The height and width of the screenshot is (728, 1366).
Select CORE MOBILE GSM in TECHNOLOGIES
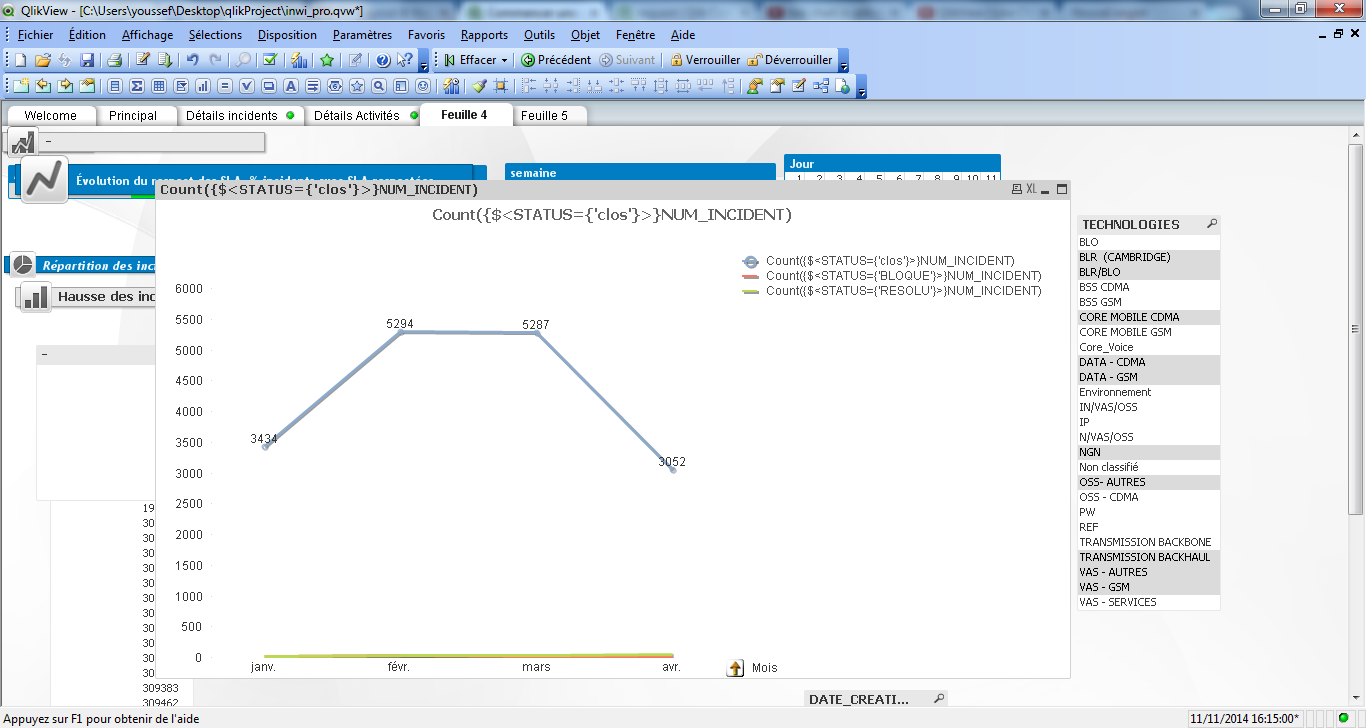point(1149,332)
